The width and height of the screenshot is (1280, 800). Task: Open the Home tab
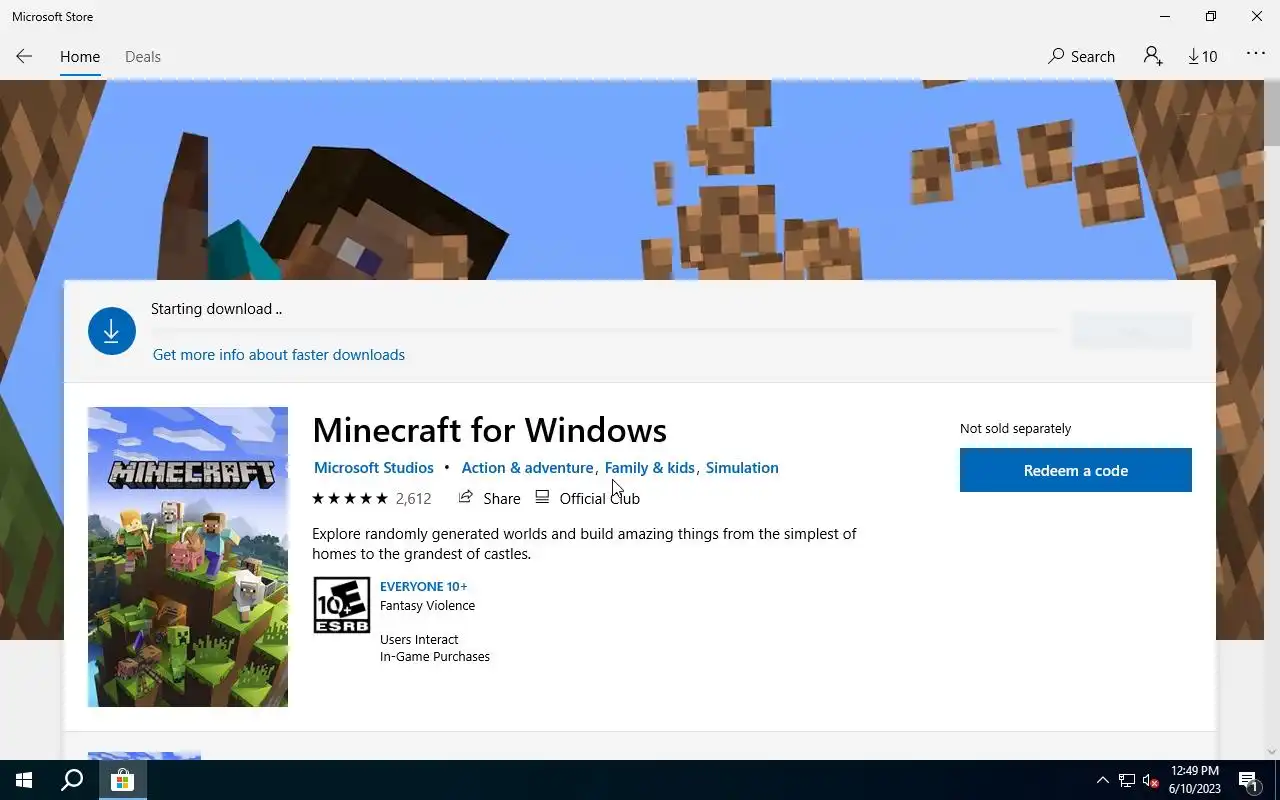click(x=80, y=56)
